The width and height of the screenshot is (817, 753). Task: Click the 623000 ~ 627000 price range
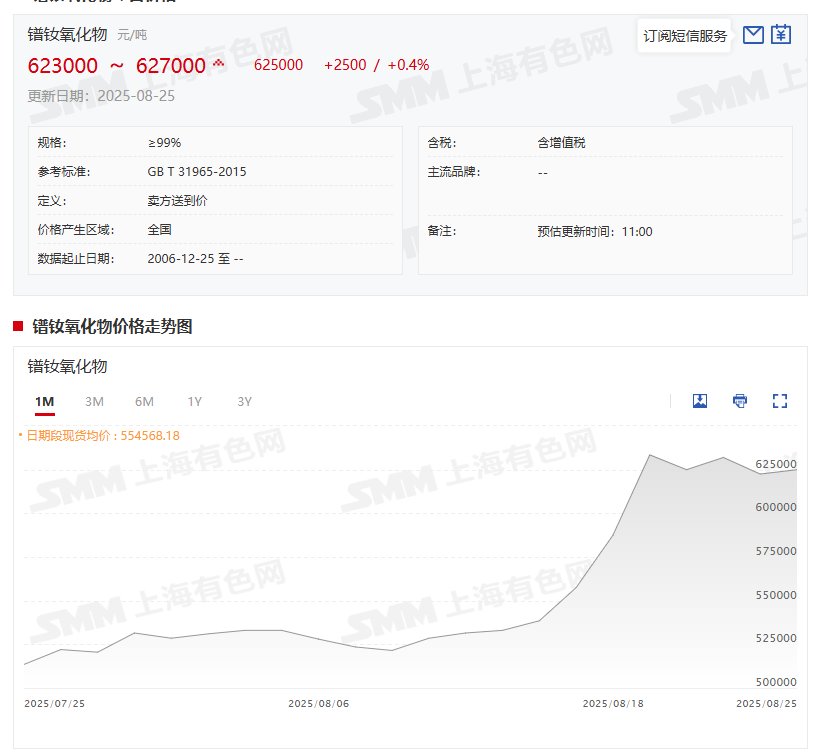pyautogui.click(x=116, y=66)
